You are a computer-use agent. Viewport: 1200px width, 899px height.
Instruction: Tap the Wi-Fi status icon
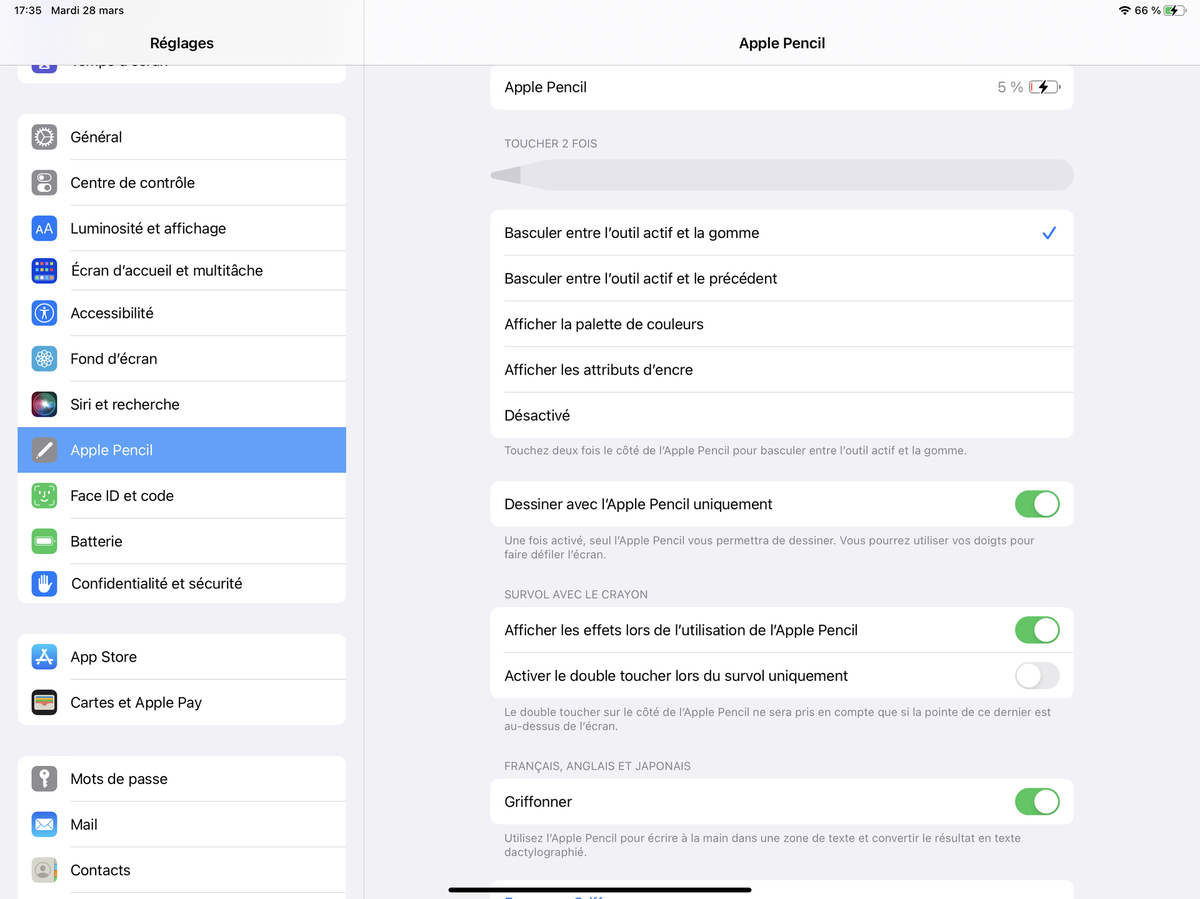coord(1124,10)
